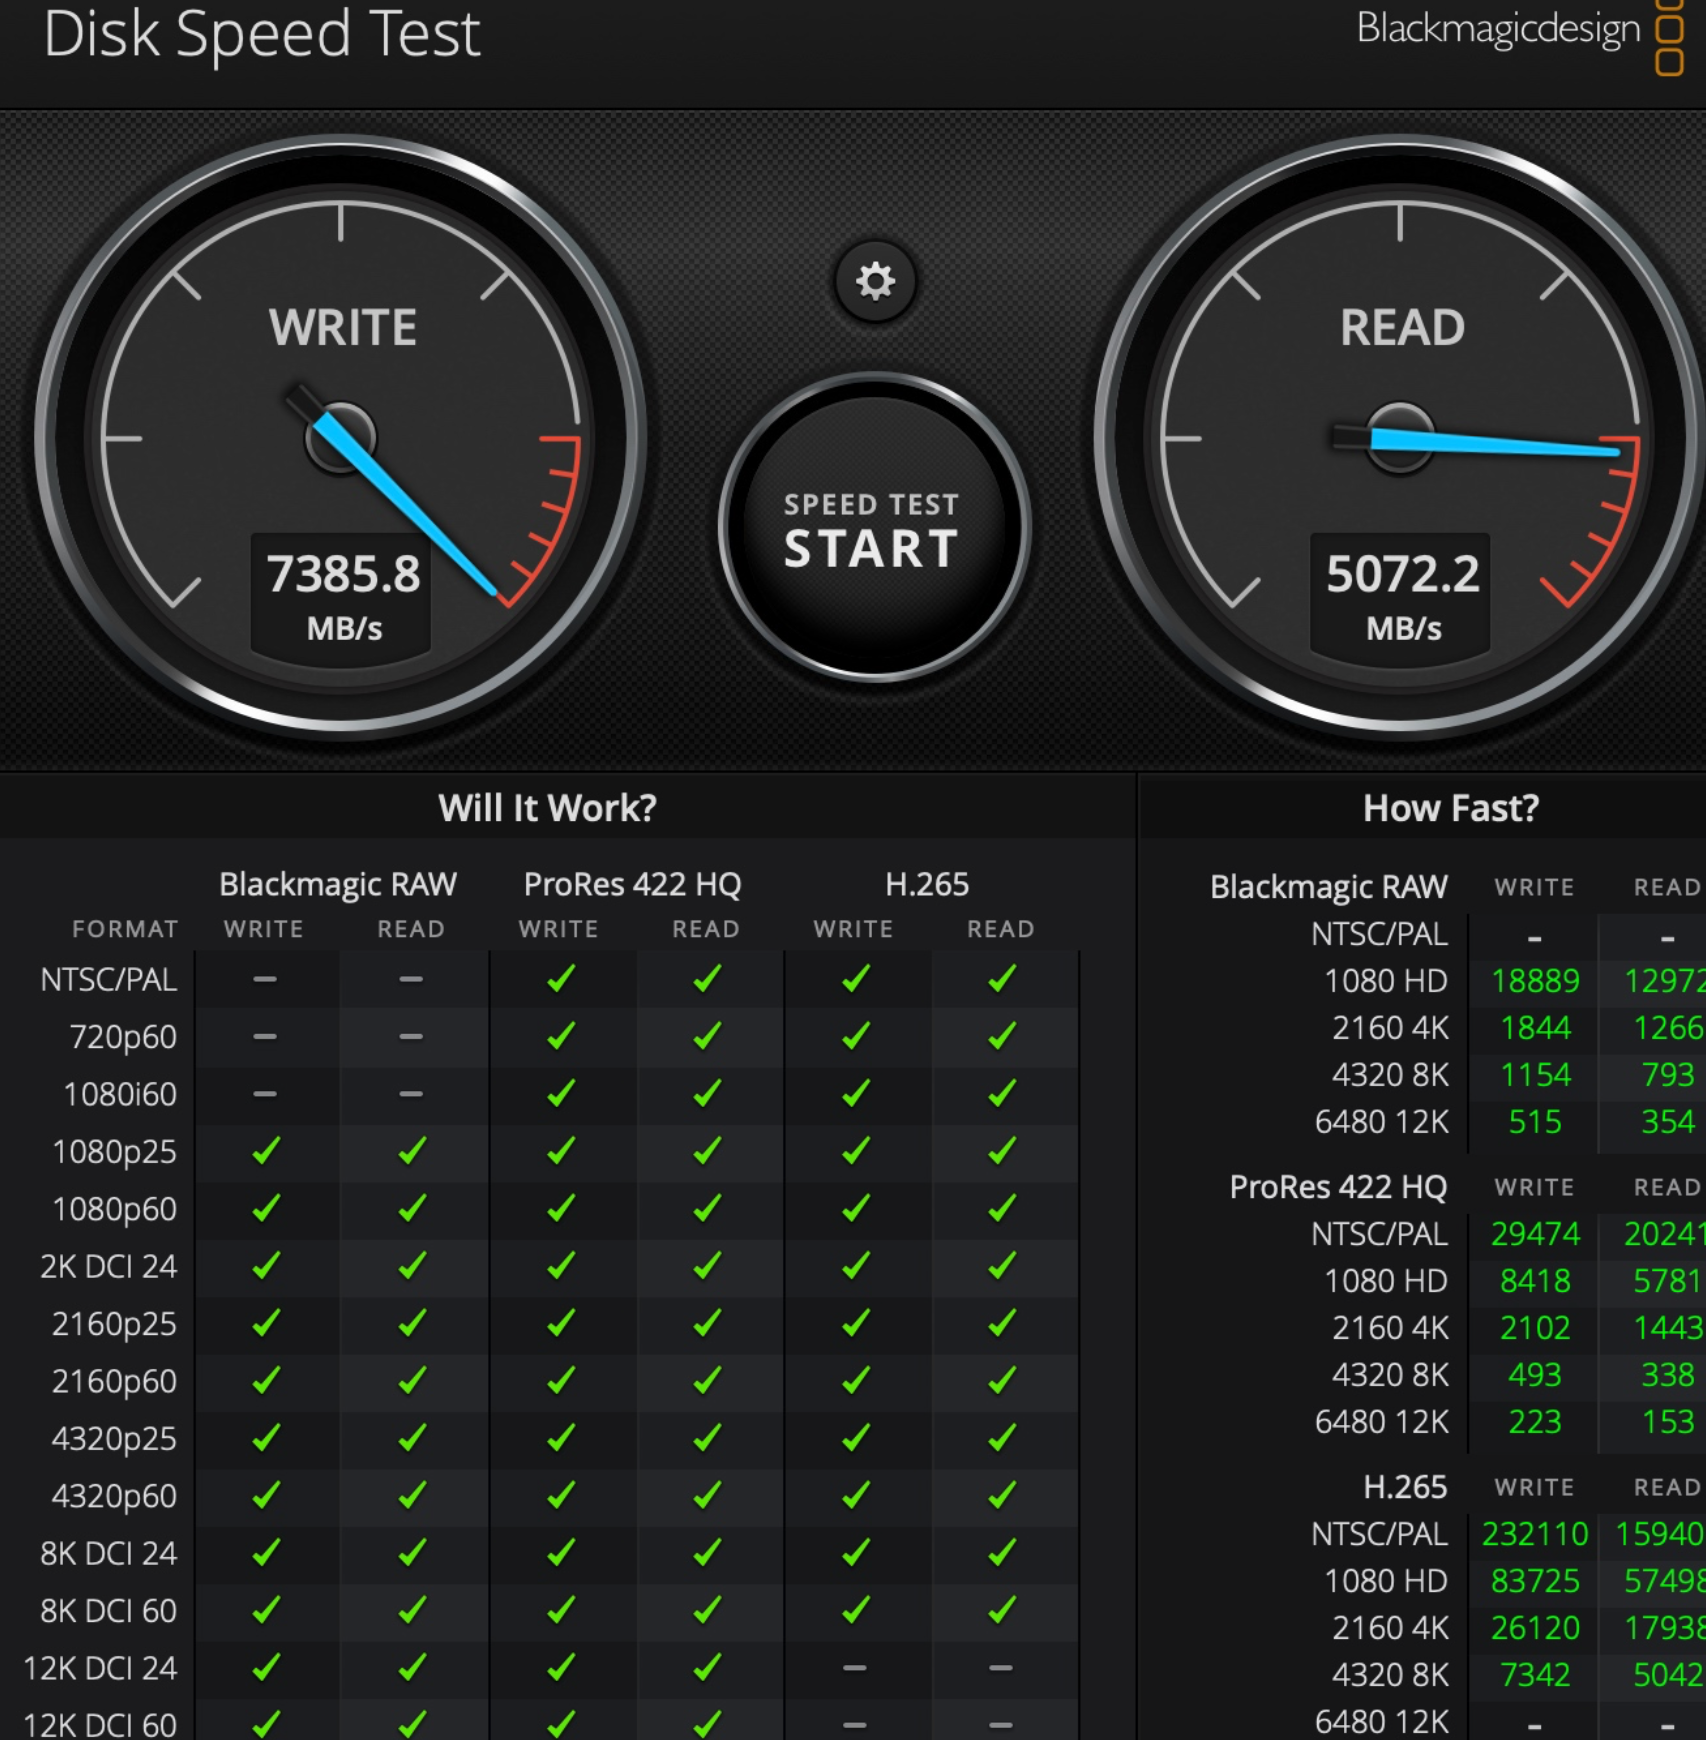The width and height of the screenshot is (1706, 1740).
Task: Click the H.265 read checkmark for 720p60
Action: (x=1002, y=1036)
